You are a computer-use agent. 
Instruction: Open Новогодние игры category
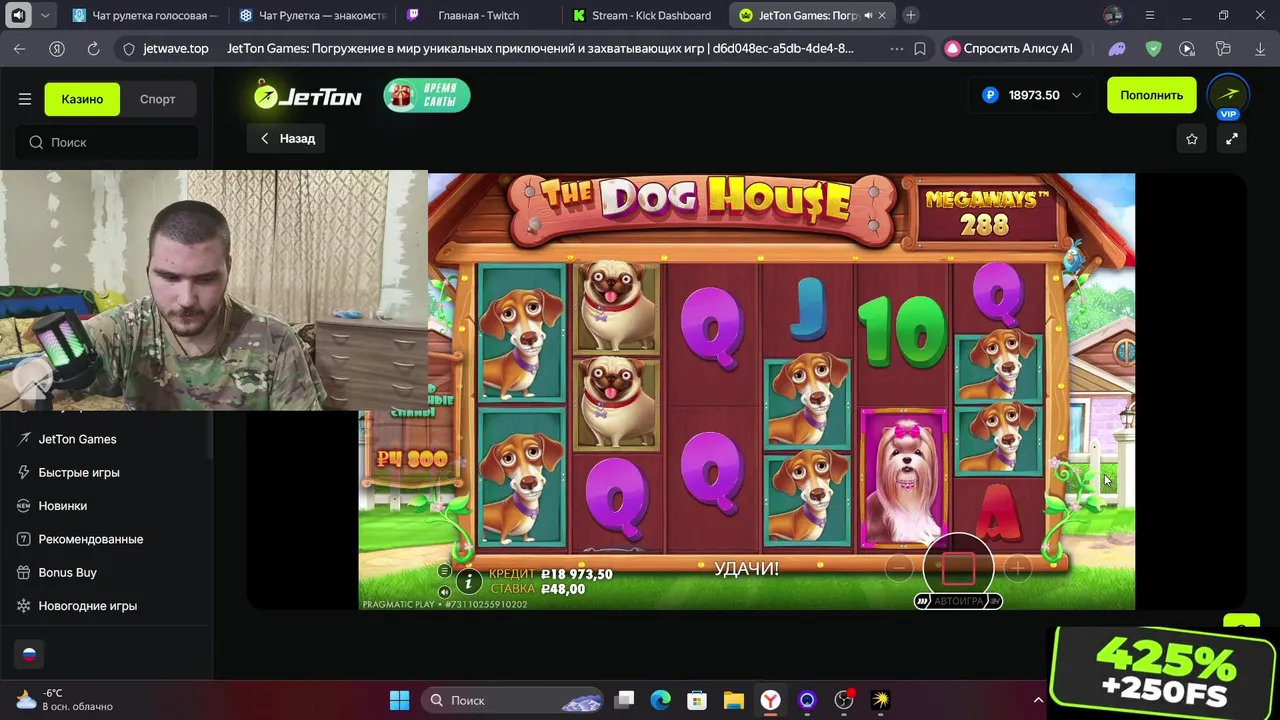point(87,606)
